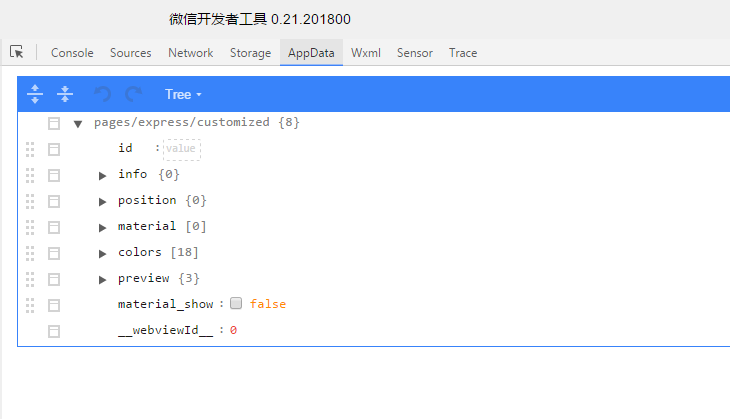Image resolution: width=730 pixels, height=419 pixels.
Task: Open action menu for preview row
Action: [54, 280]
